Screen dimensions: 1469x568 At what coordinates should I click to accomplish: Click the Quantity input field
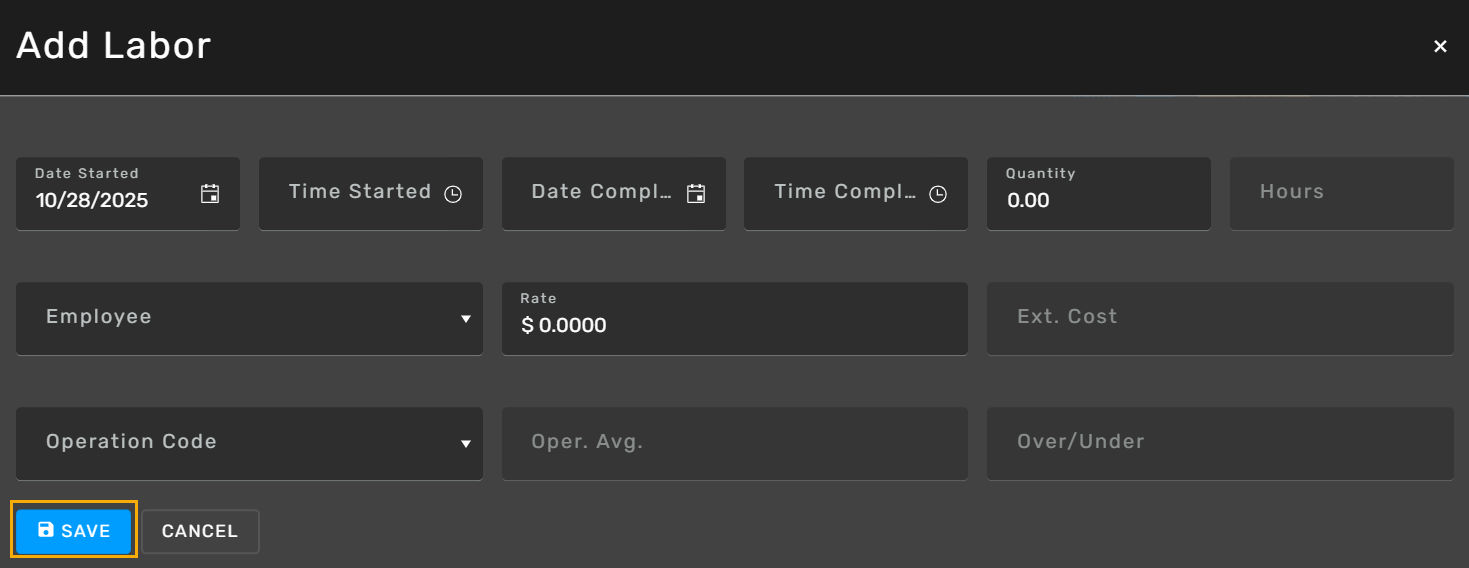point(1097,200)
